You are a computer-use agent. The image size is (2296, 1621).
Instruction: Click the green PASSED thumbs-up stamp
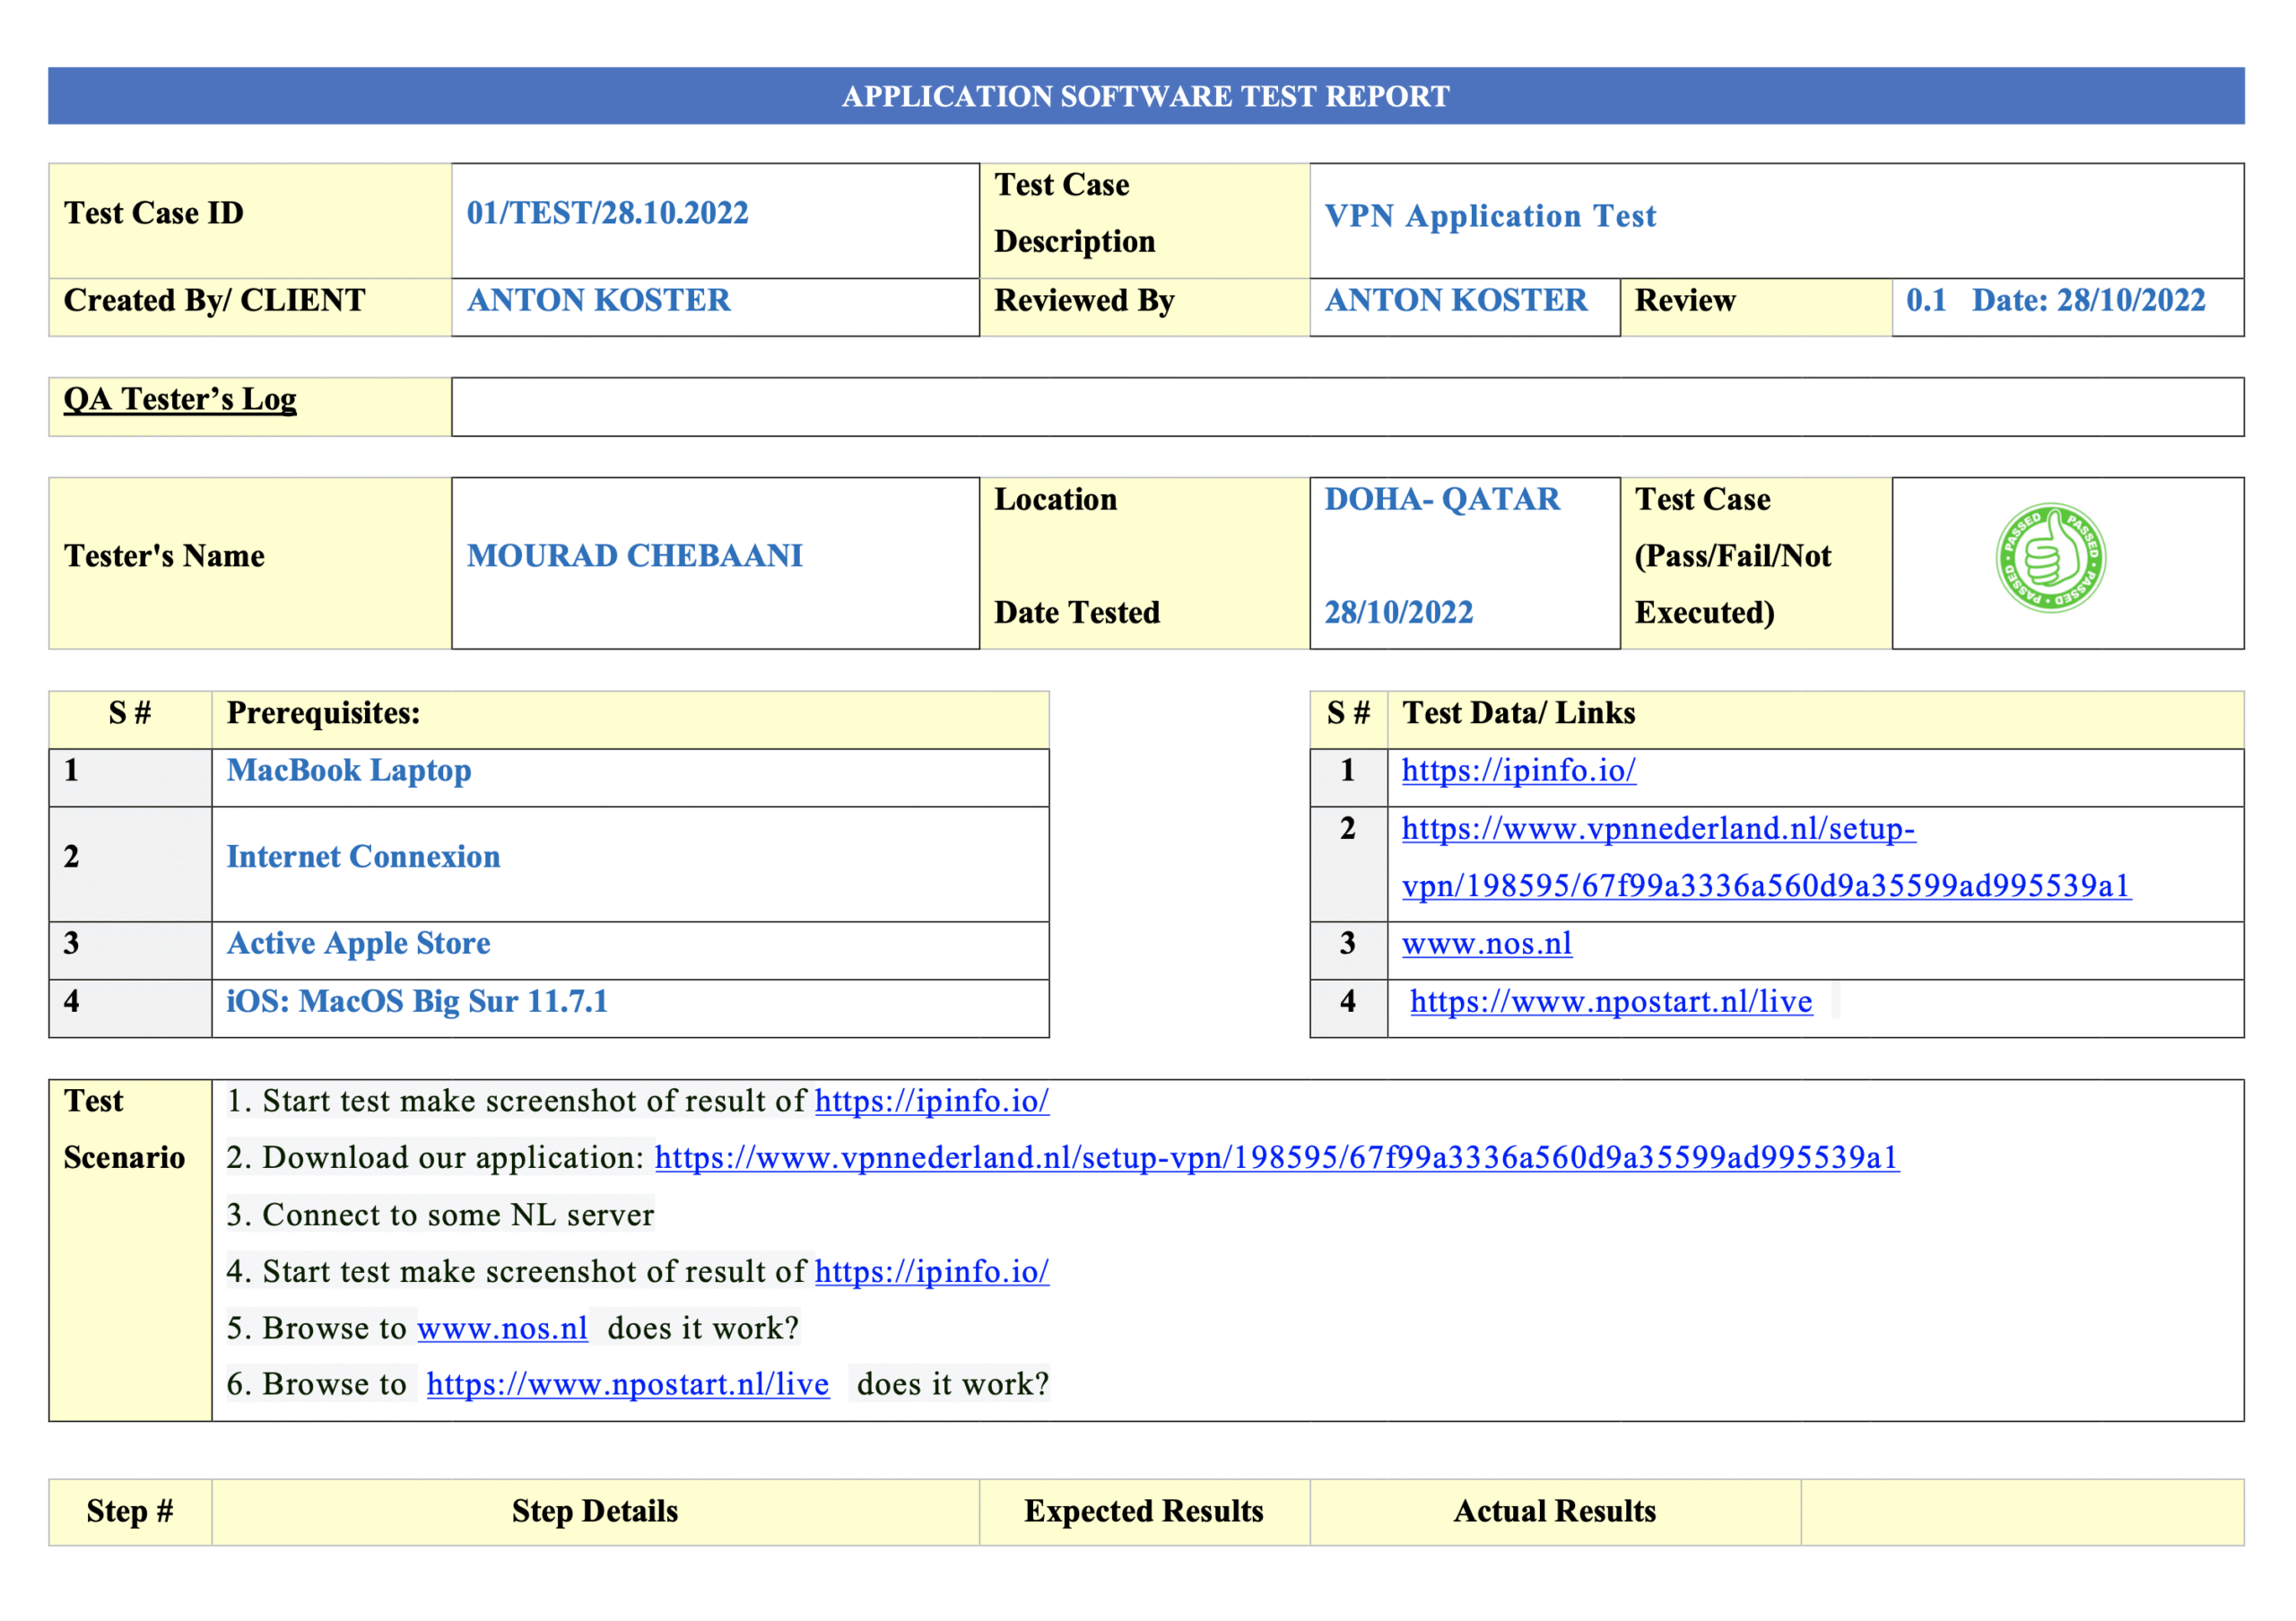[2050, 557]
